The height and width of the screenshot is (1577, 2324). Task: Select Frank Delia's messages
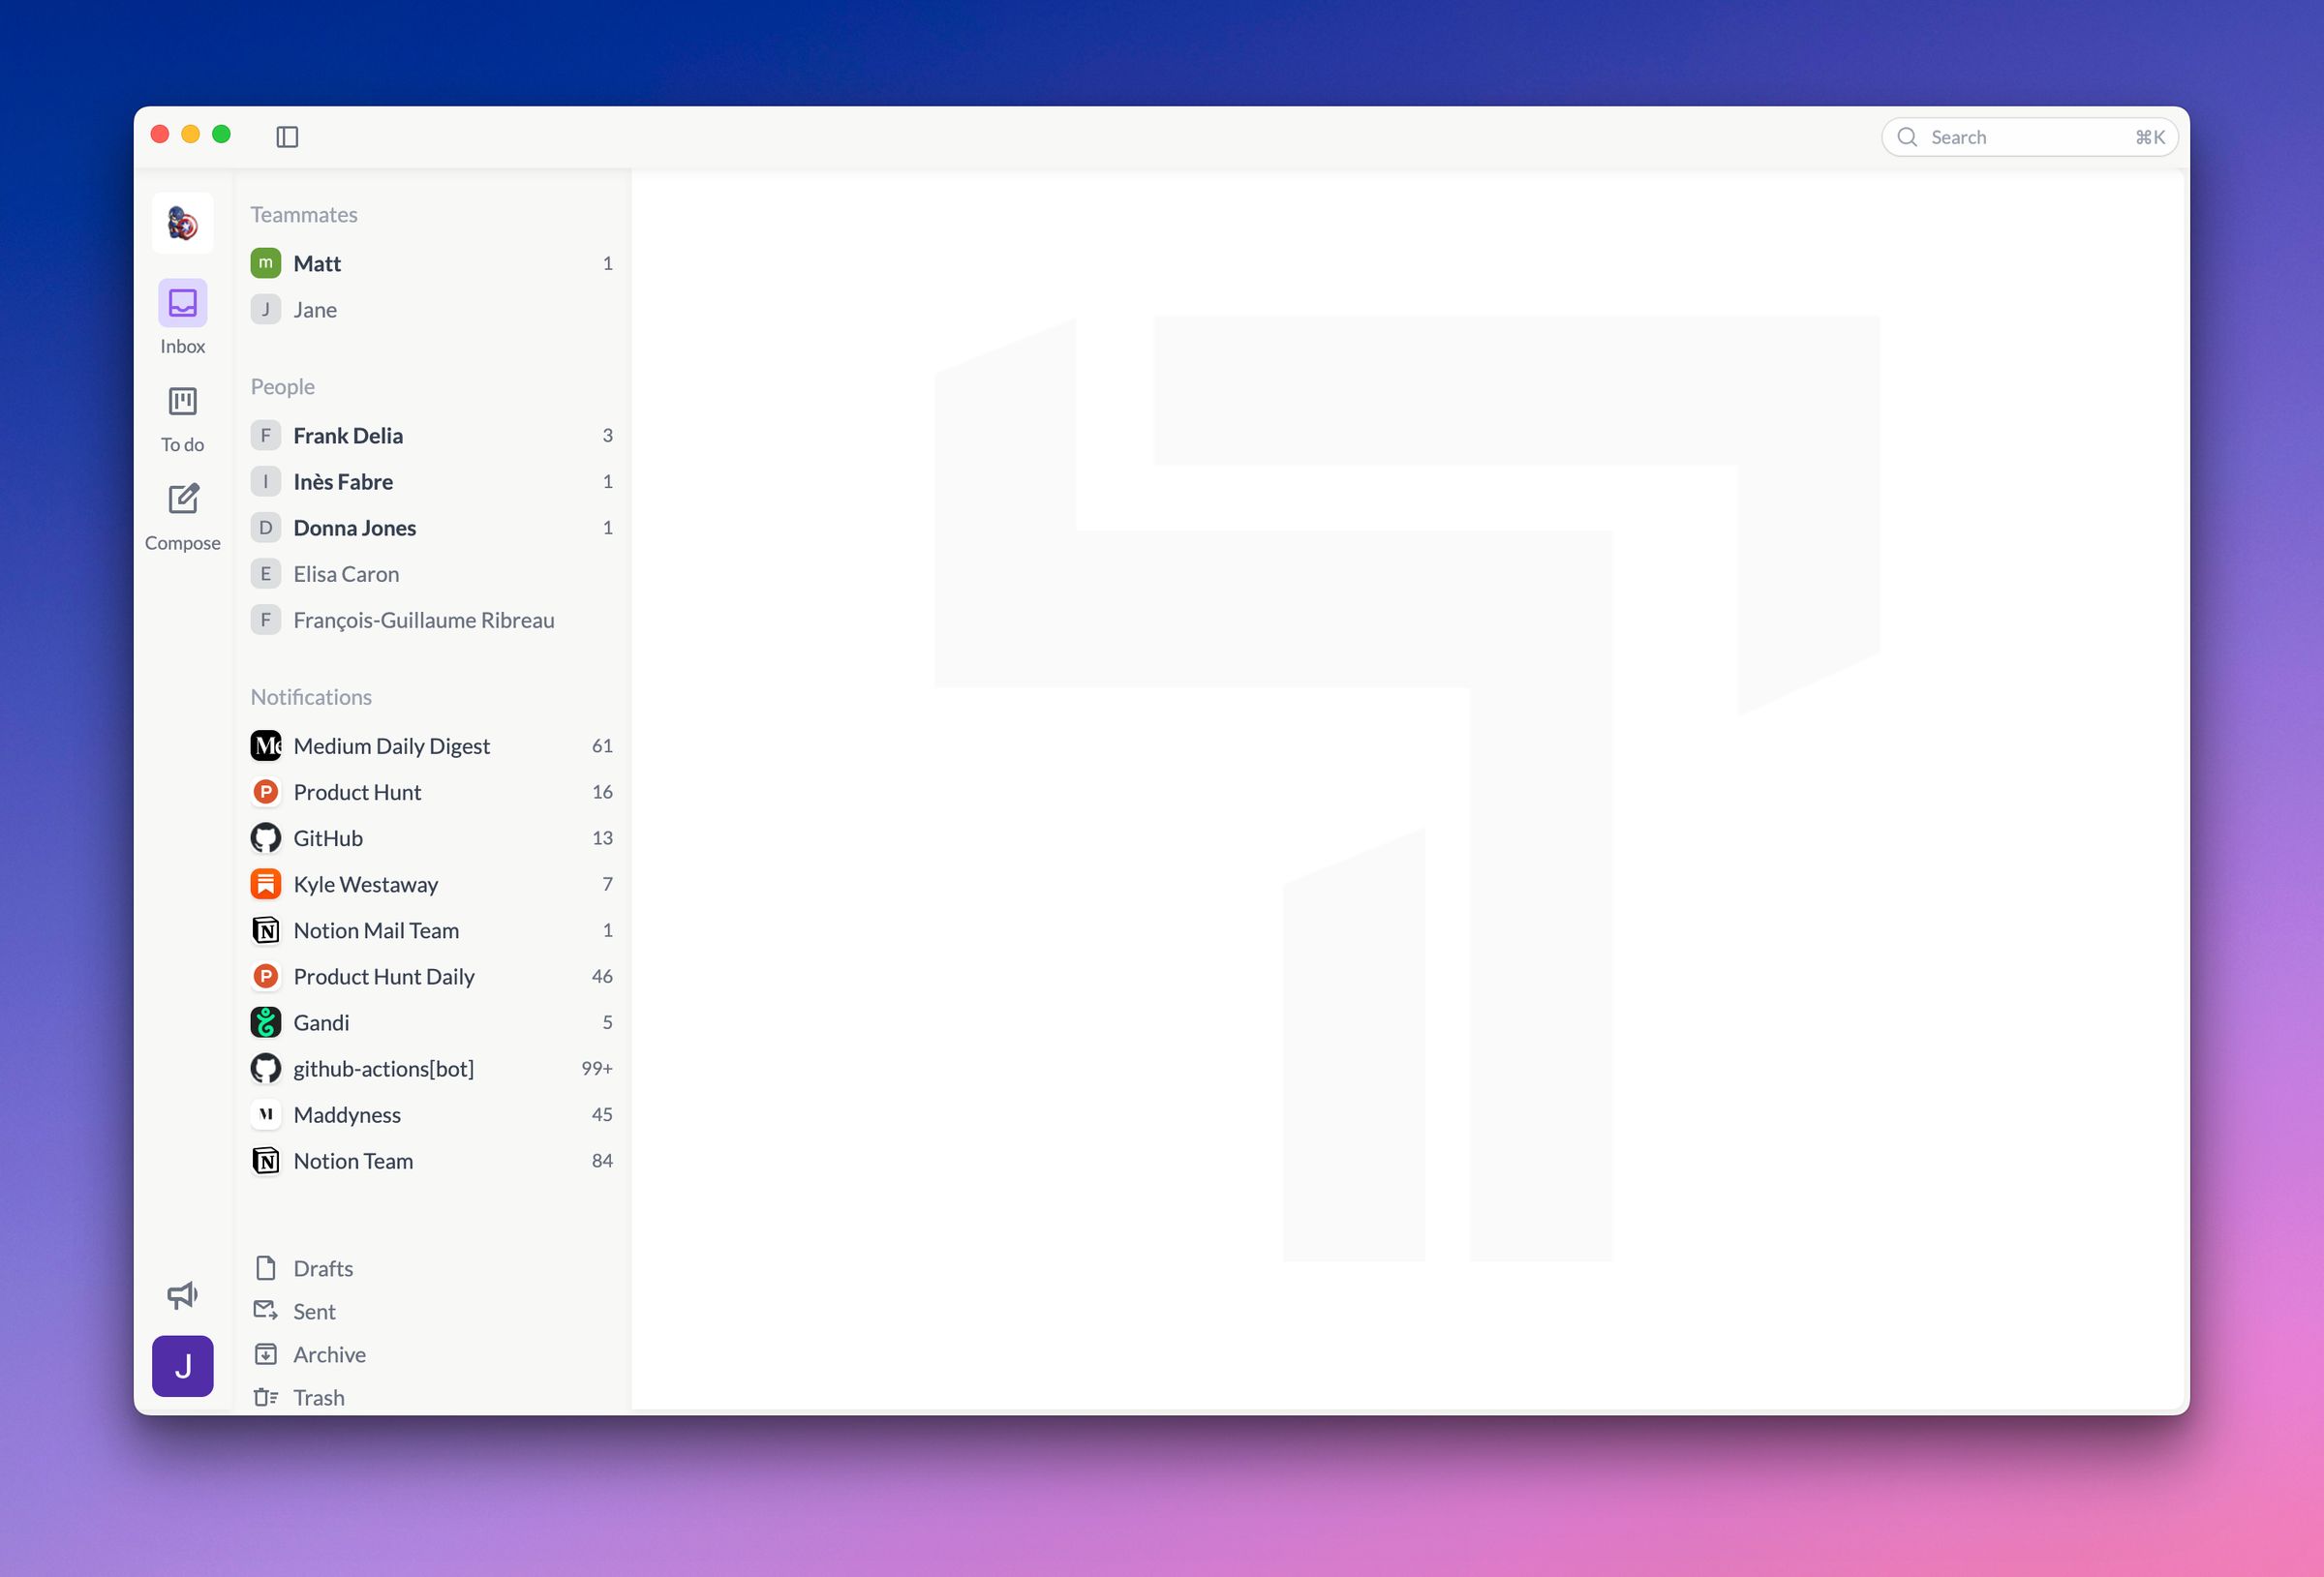[348, 435]
